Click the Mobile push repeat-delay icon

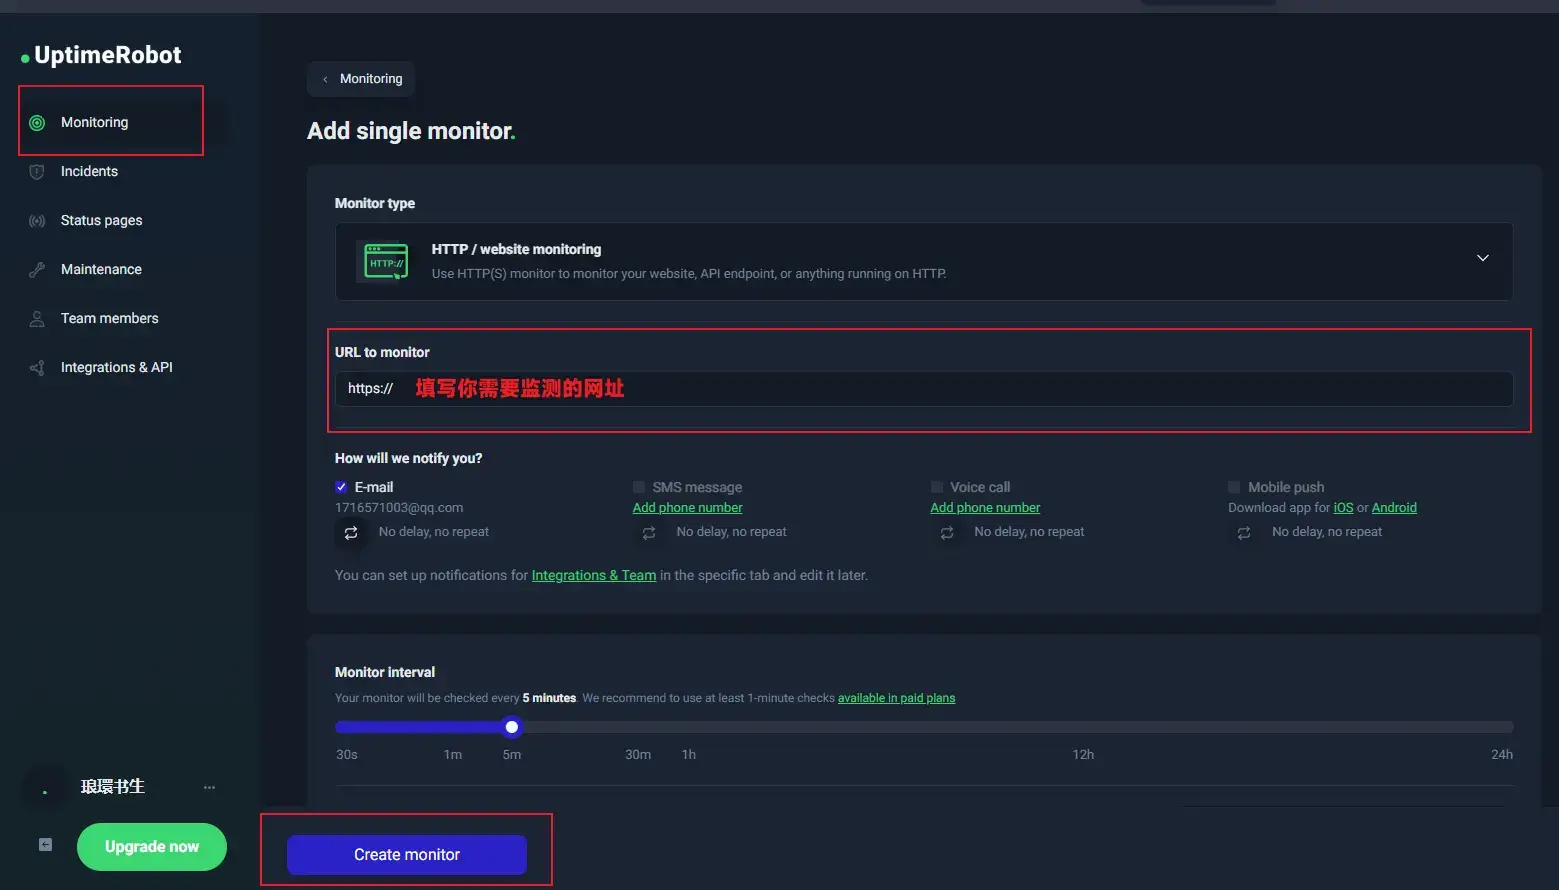pos(1244,533)
